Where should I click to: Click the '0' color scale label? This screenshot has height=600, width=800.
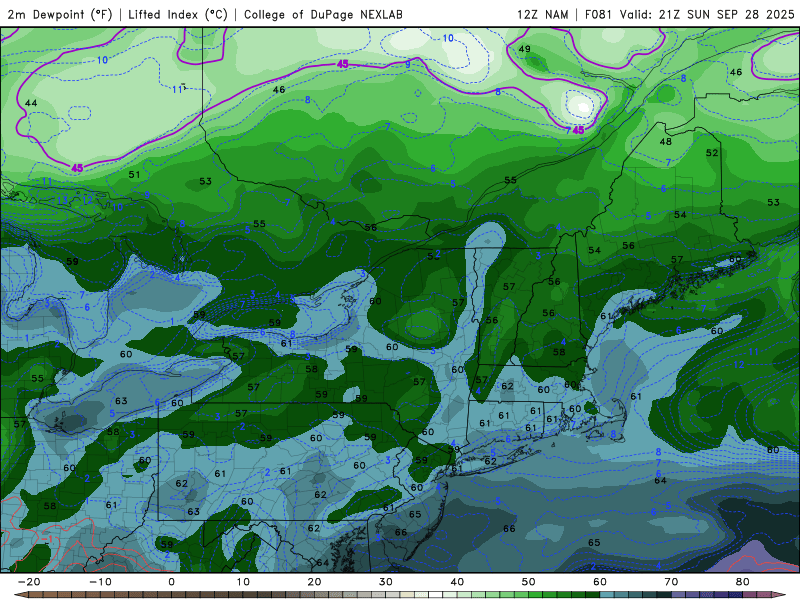click(171, 582)
